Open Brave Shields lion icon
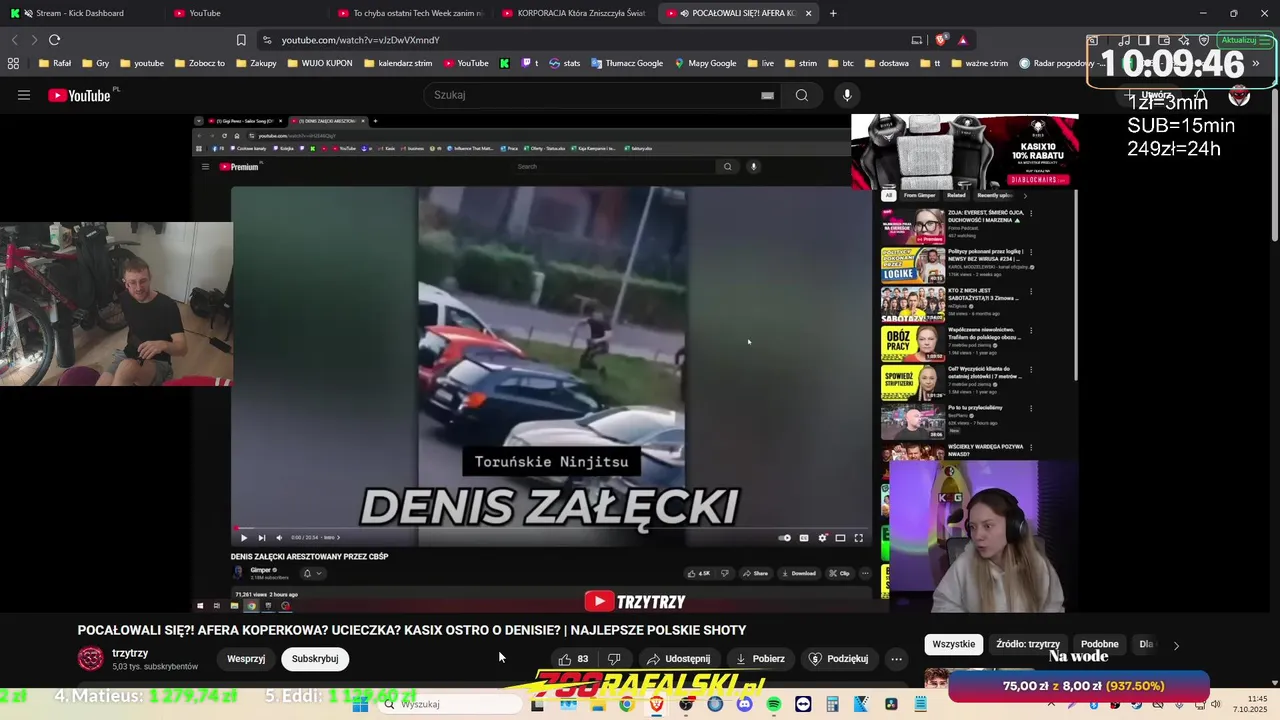 (x=941, y=40)
